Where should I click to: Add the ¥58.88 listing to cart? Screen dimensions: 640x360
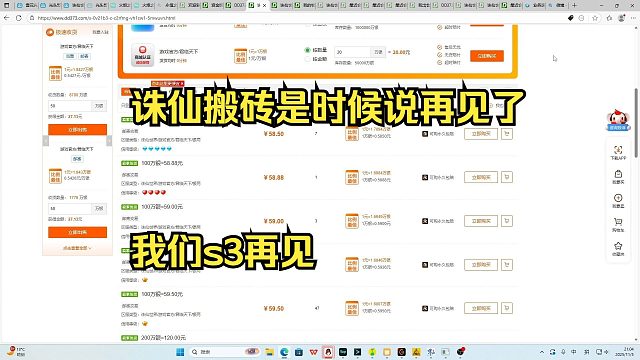point(507,177)
